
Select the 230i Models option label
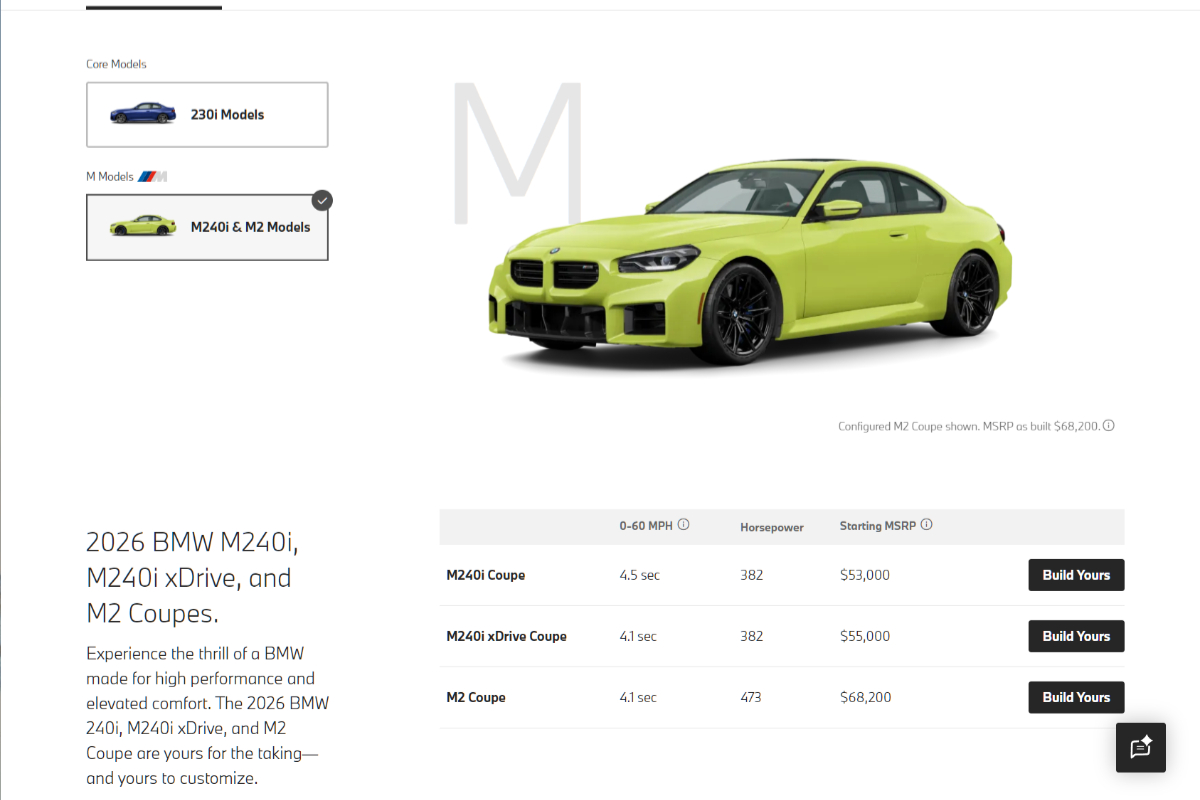click(x=227, y=115)
